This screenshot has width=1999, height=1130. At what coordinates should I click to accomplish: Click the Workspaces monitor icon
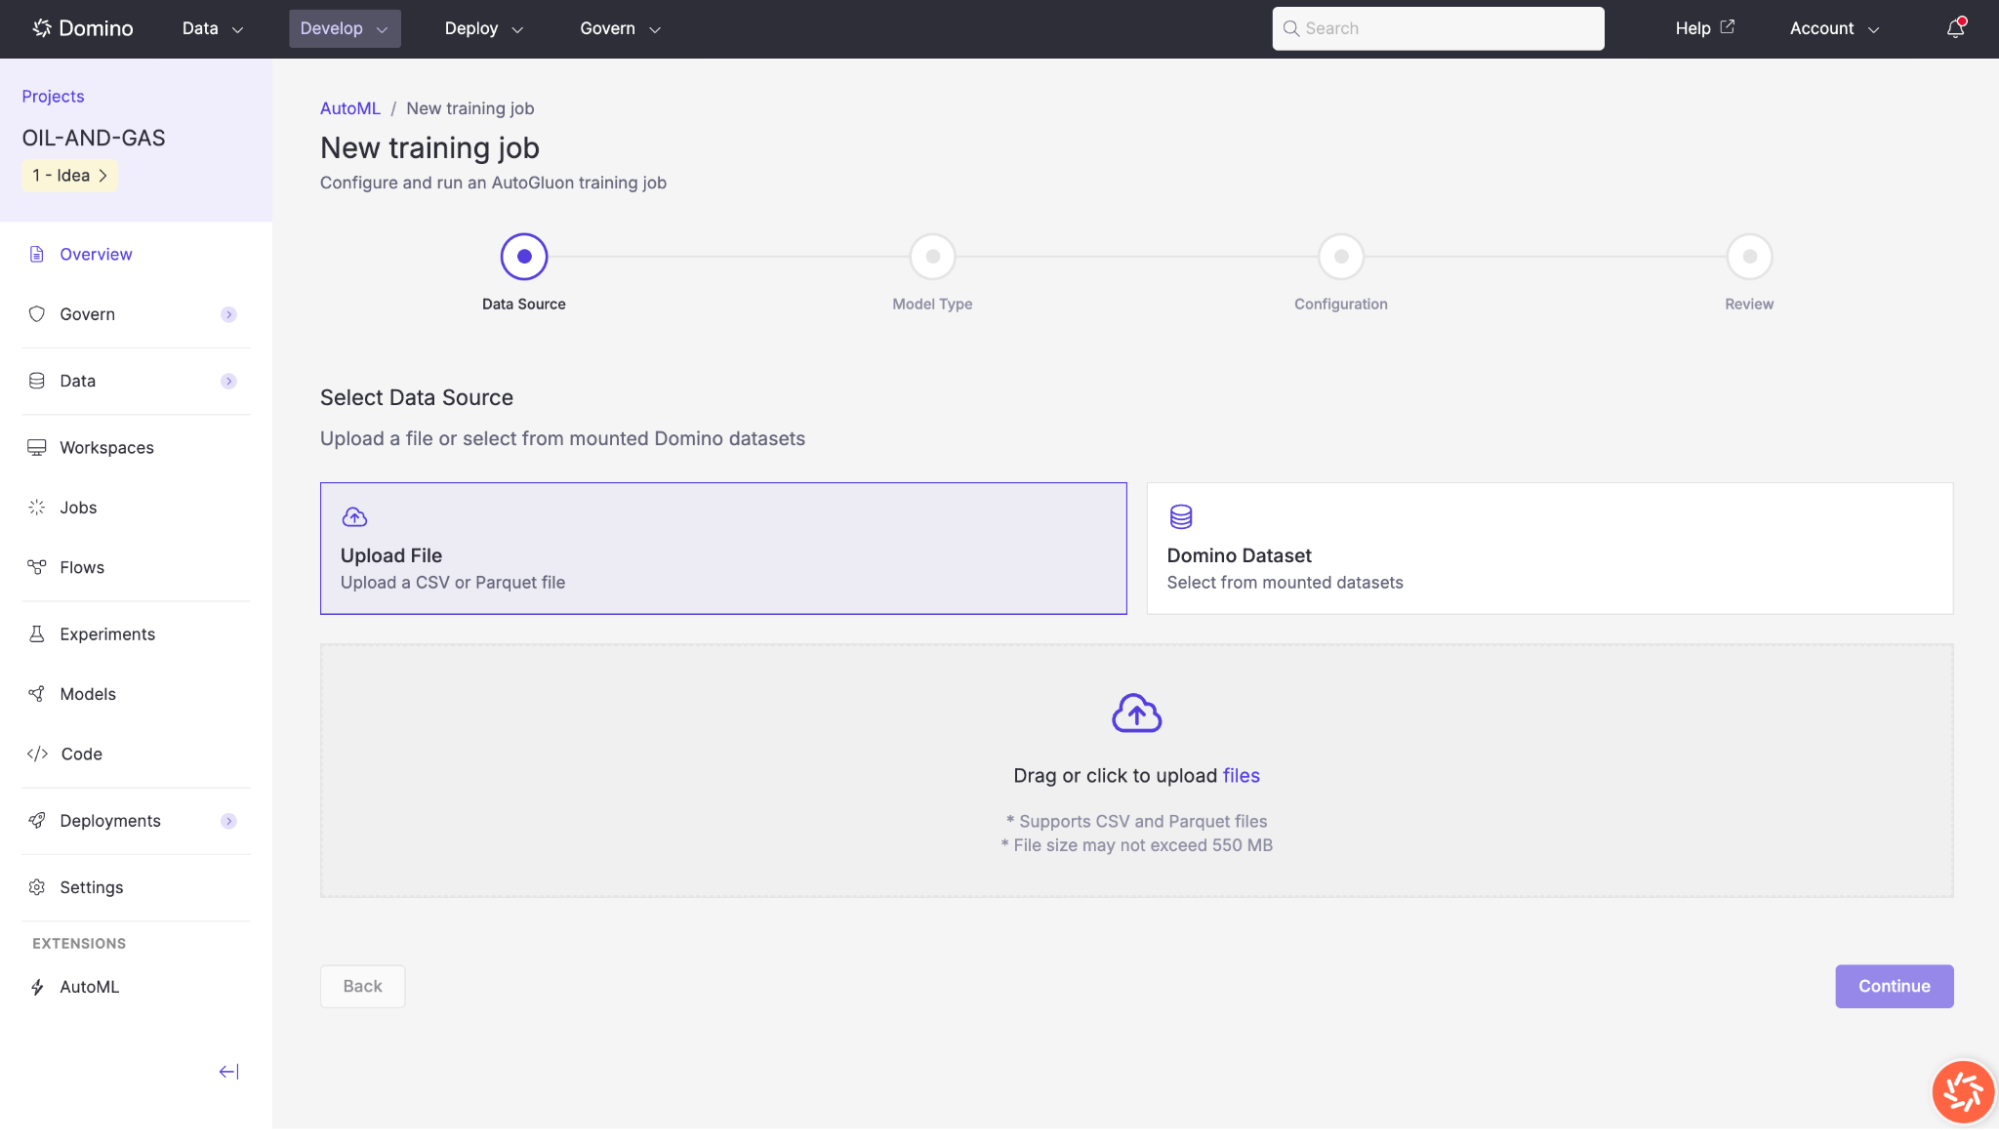37,447
